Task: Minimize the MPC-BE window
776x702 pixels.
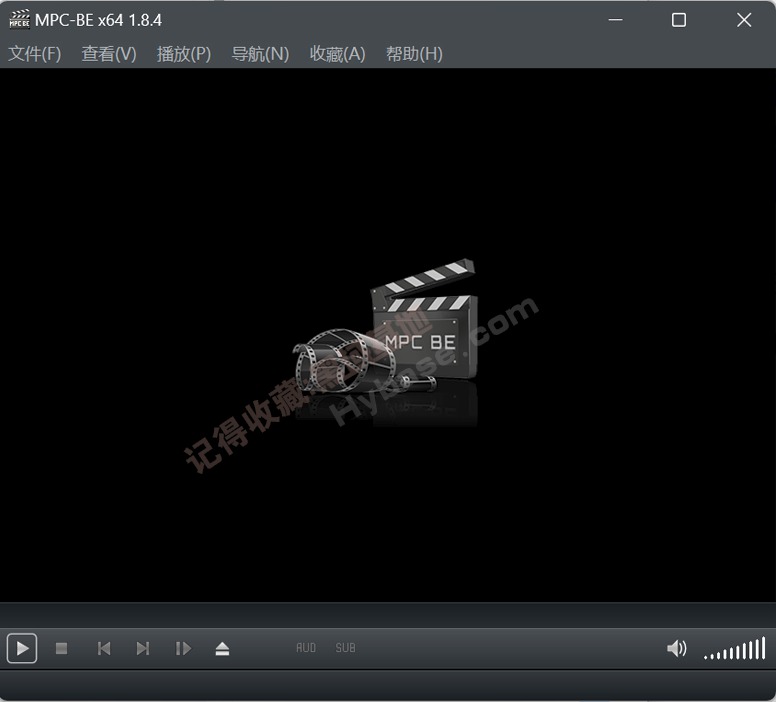Action: pyautogui.click(x=616, y=20)
